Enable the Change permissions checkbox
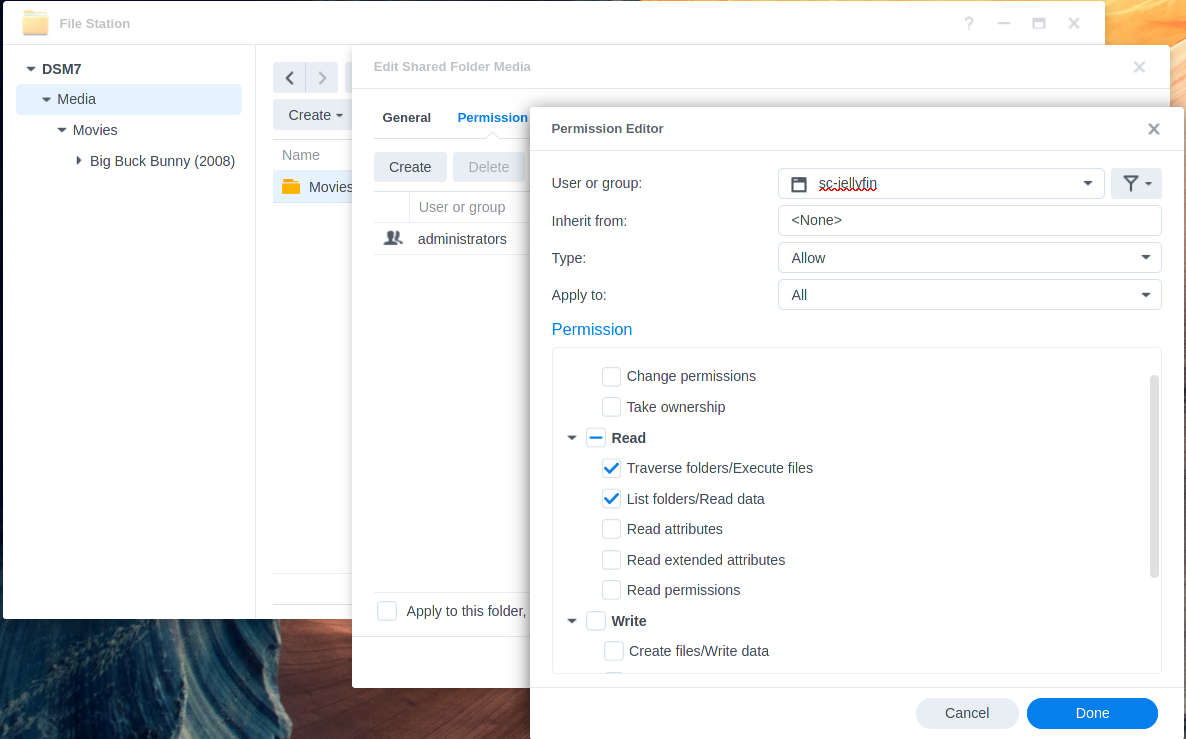 pos(611,376)
